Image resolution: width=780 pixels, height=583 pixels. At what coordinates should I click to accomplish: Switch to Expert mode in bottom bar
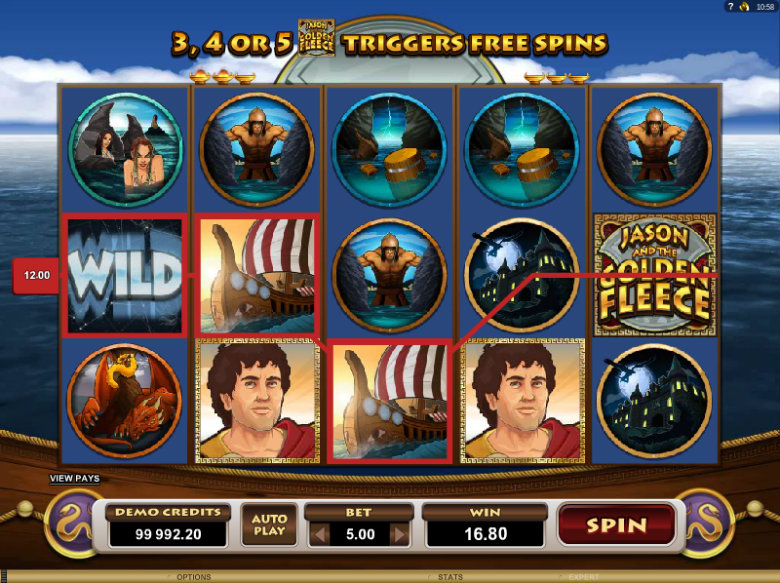pos(584,577)
